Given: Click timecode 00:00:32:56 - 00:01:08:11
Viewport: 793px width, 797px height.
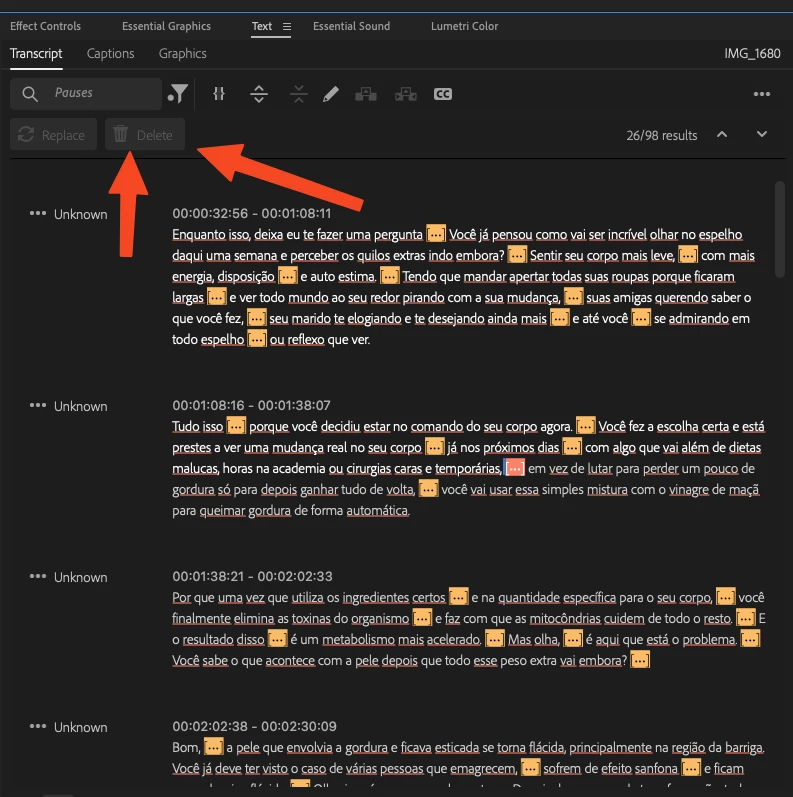Looking at the screenshot, I should 252,213.
